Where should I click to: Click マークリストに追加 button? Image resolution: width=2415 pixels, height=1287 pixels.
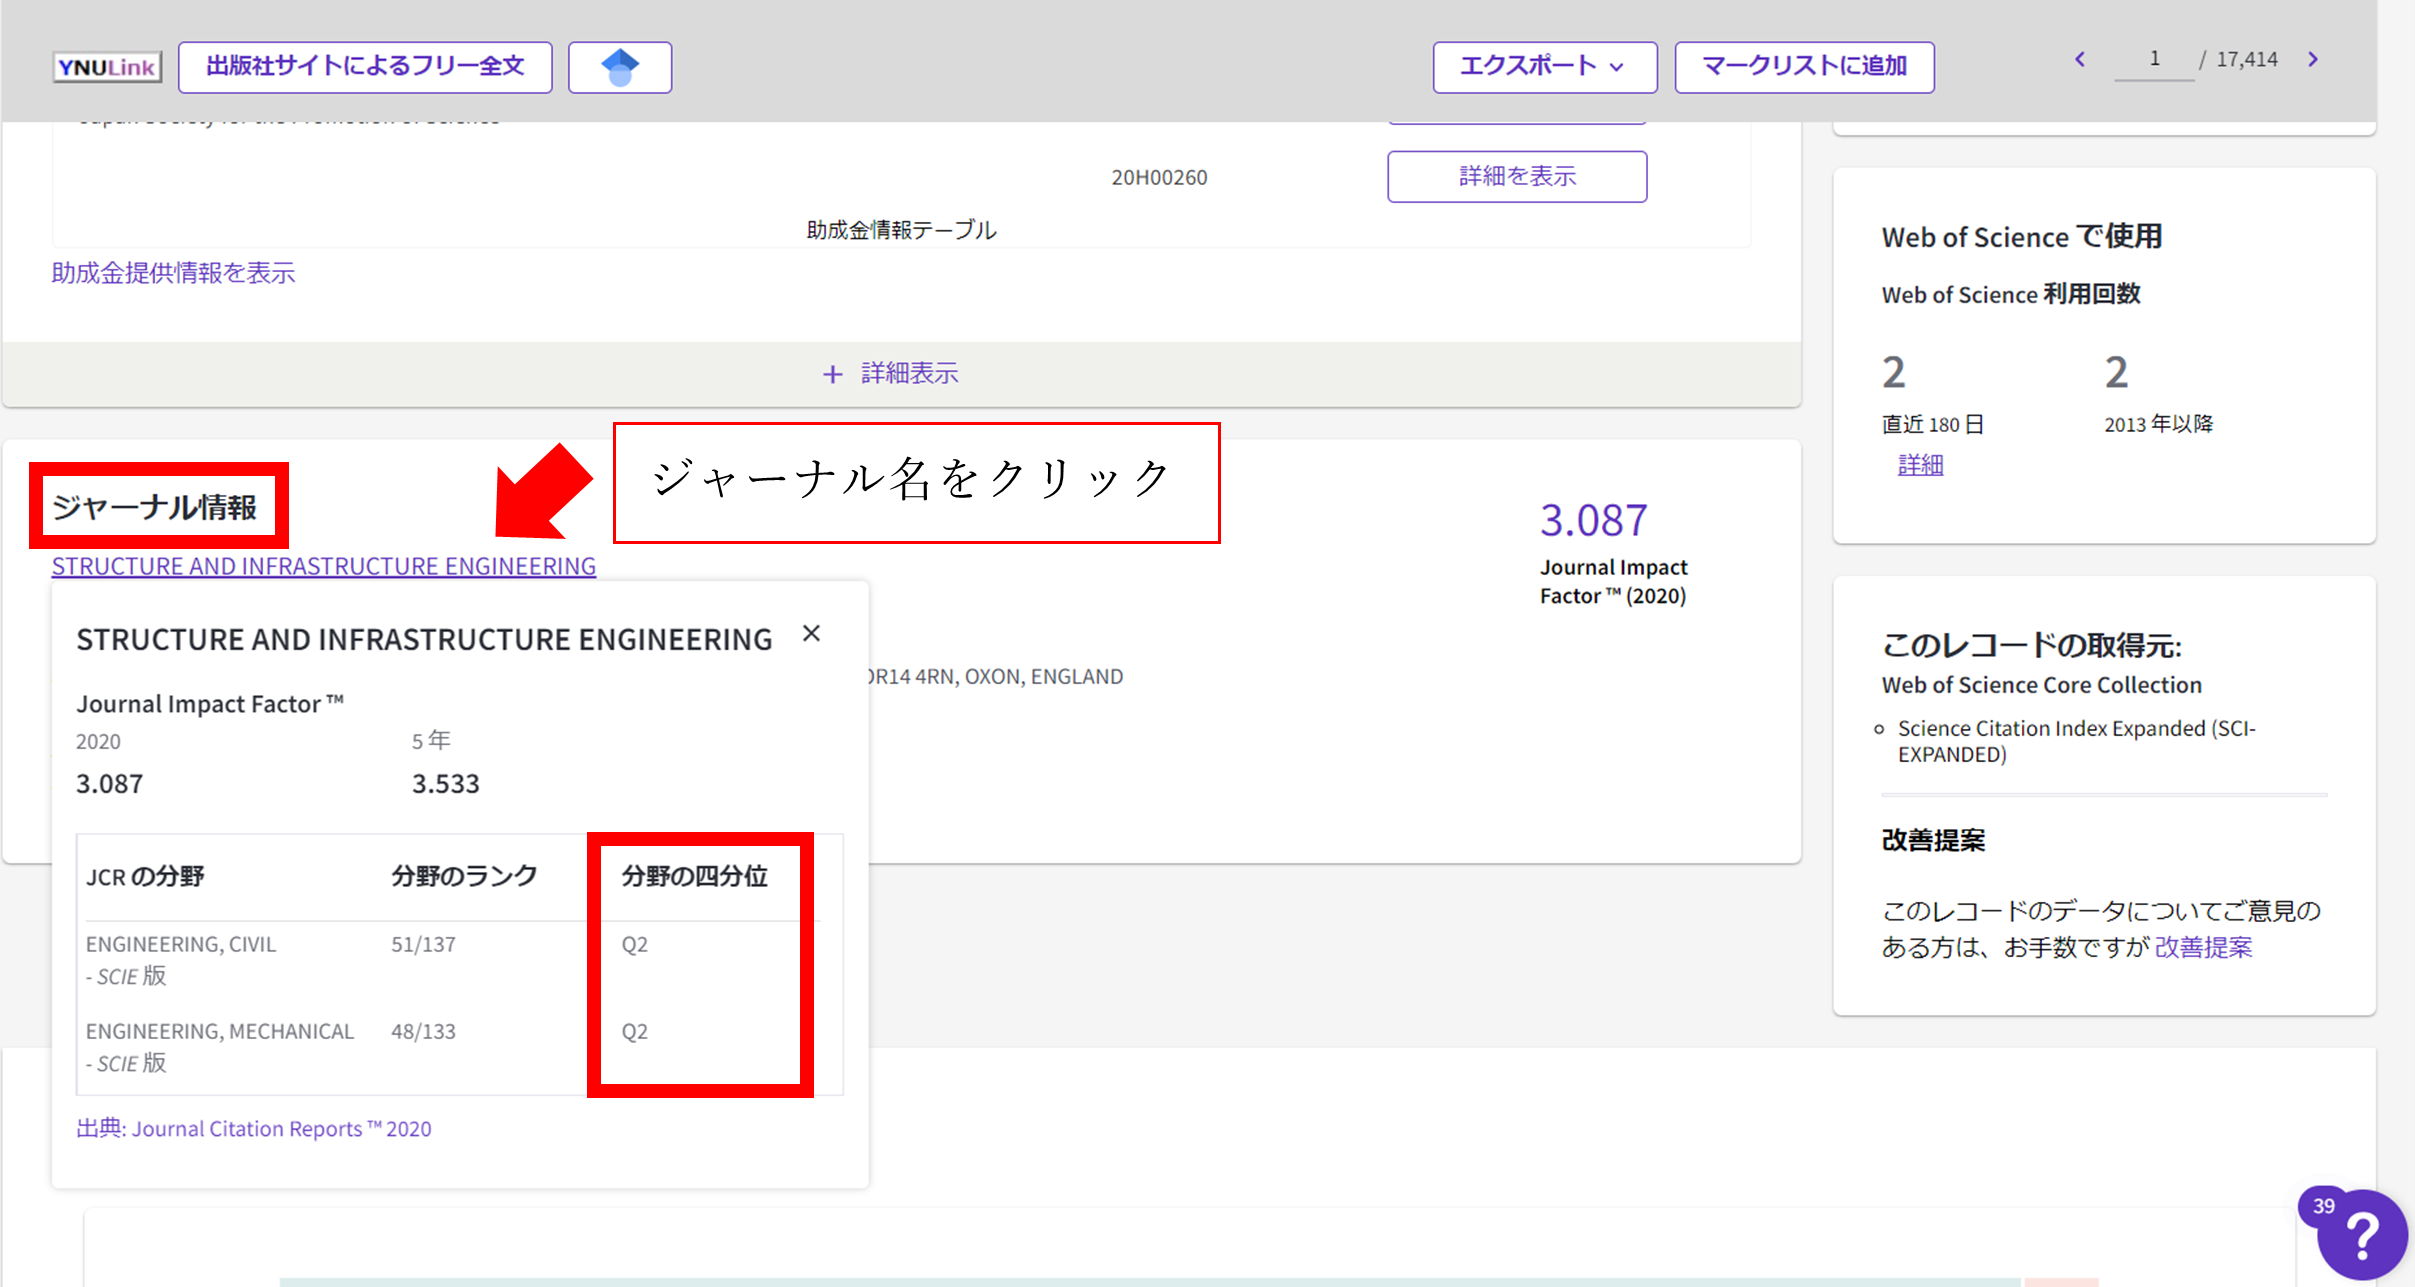[x=1804, y=67]
